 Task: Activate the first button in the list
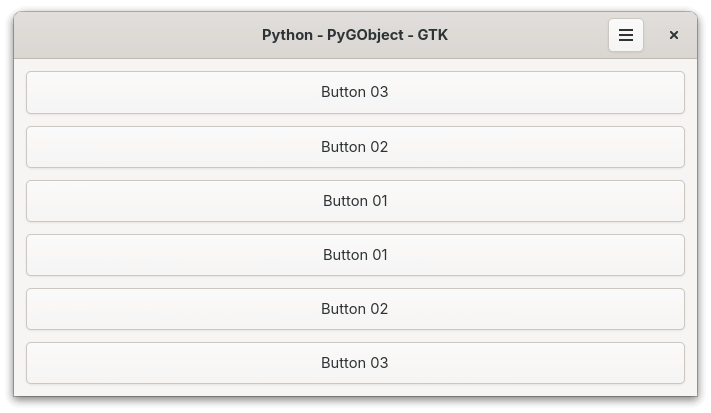pyautogui.click(x=355, y=92)
